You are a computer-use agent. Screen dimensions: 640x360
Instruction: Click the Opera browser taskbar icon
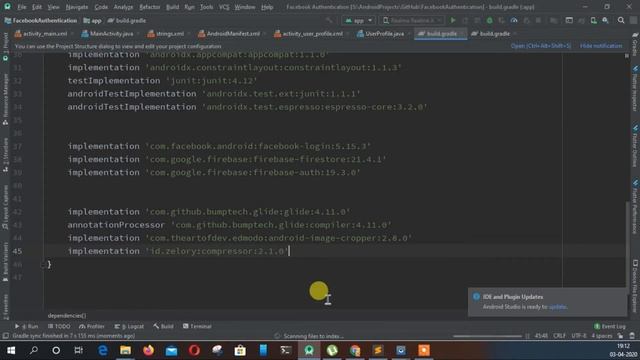point(194,350)
